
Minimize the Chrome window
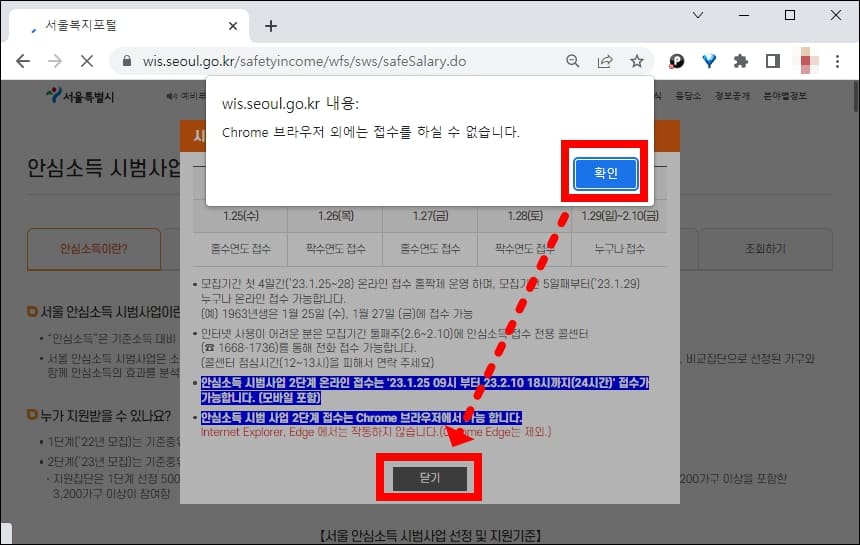[x=744, y=15]
